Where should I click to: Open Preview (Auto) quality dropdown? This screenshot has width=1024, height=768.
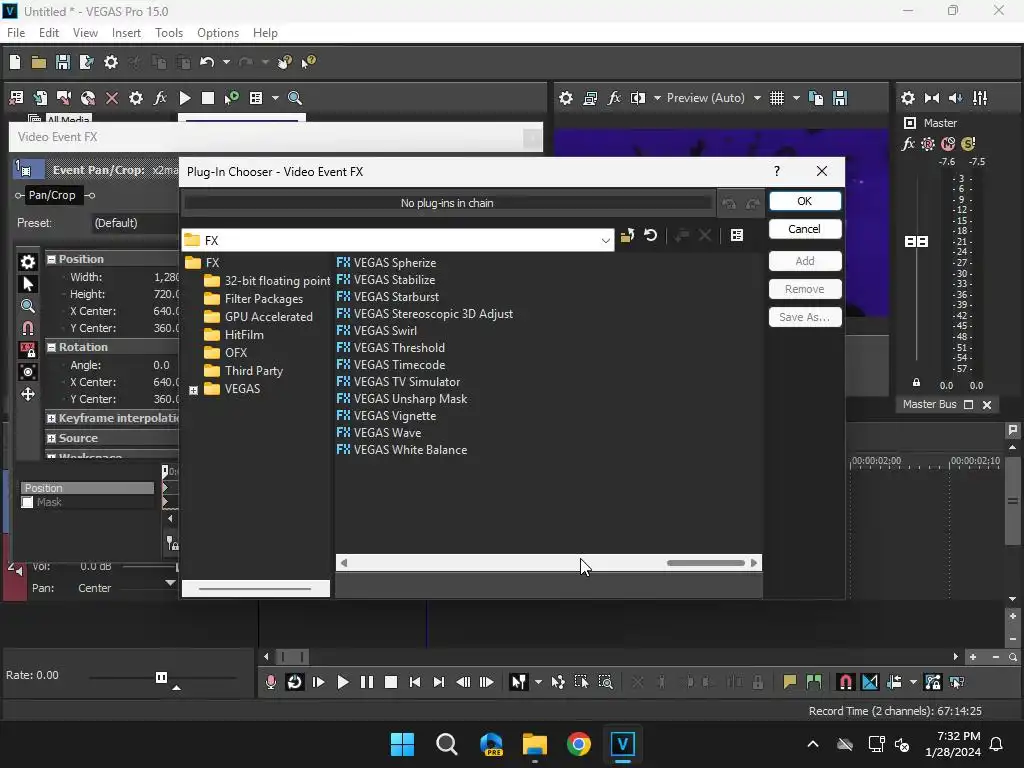point(758,98)
